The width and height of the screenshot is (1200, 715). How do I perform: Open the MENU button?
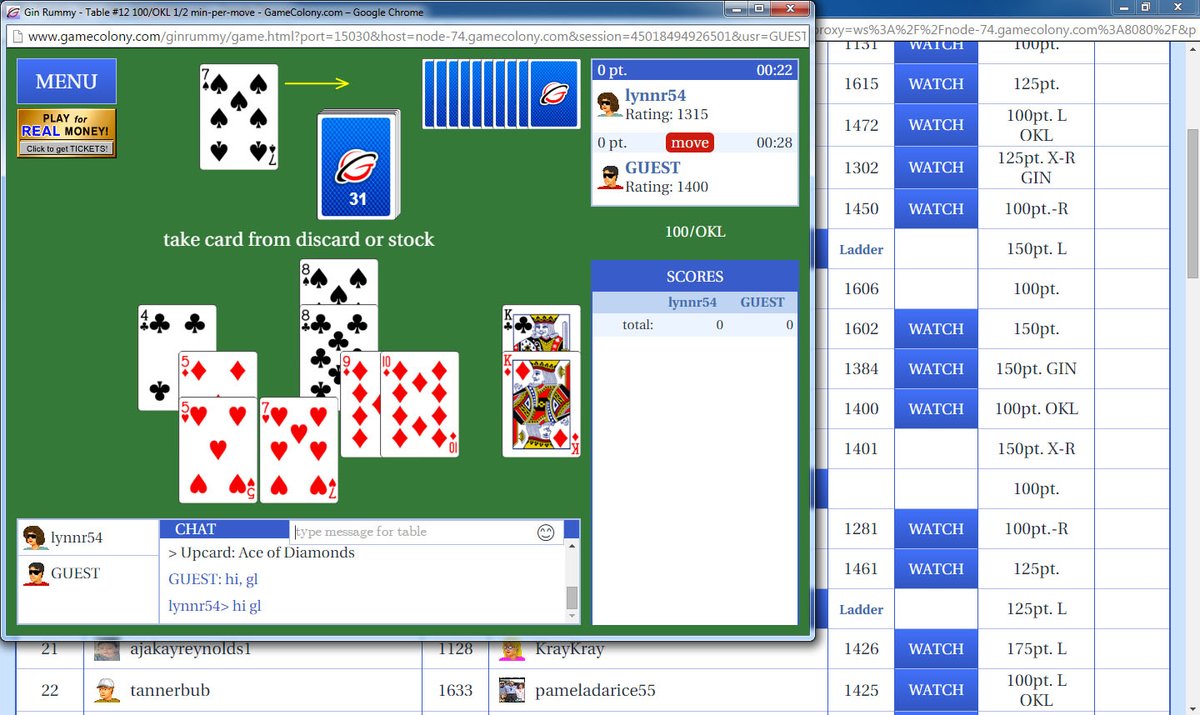(x=66, y=81)
